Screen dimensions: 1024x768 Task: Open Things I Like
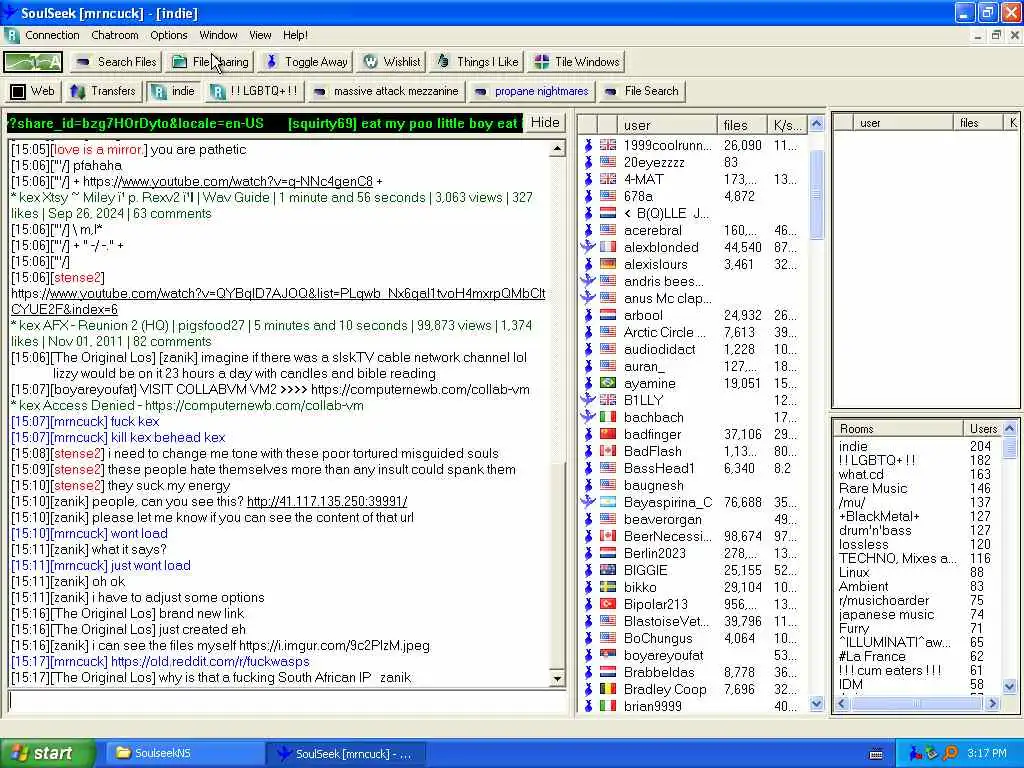pos(477,62)
